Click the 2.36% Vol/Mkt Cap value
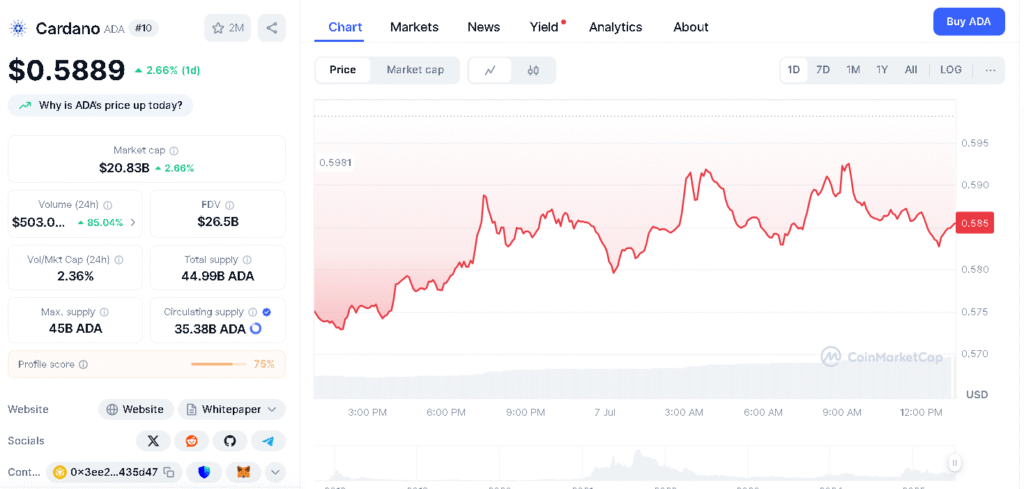 (x=75, y=276)
